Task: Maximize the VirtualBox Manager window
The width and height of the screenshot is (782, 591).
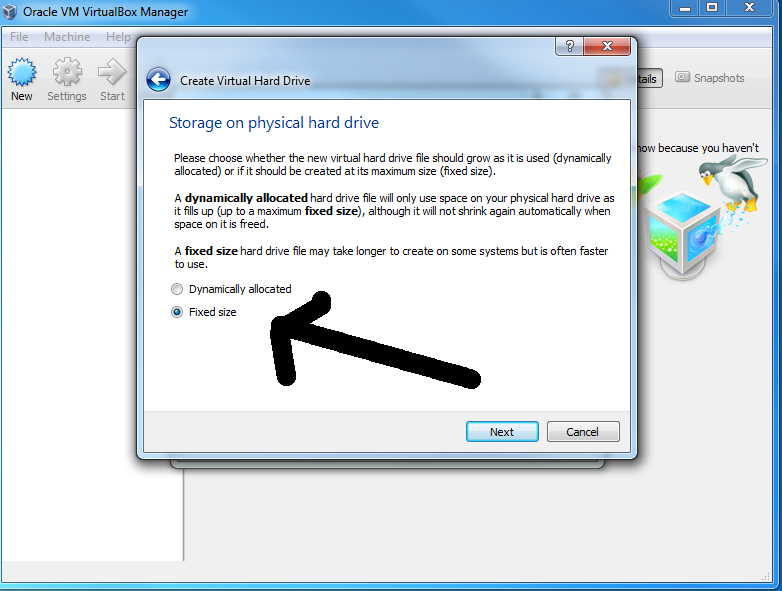Action: tap(712, 7)
